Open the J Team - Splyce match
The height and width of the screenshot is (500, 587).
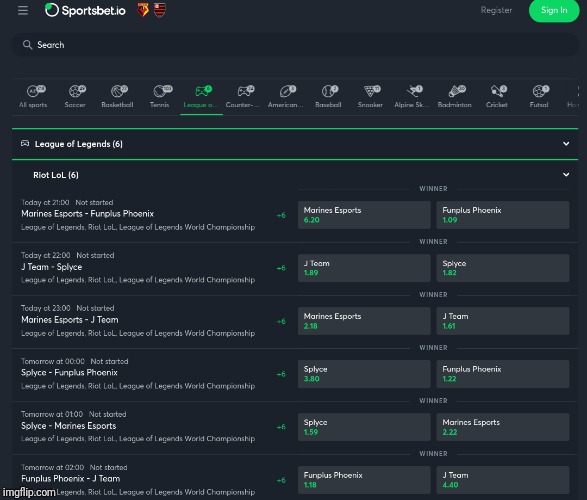52,267
